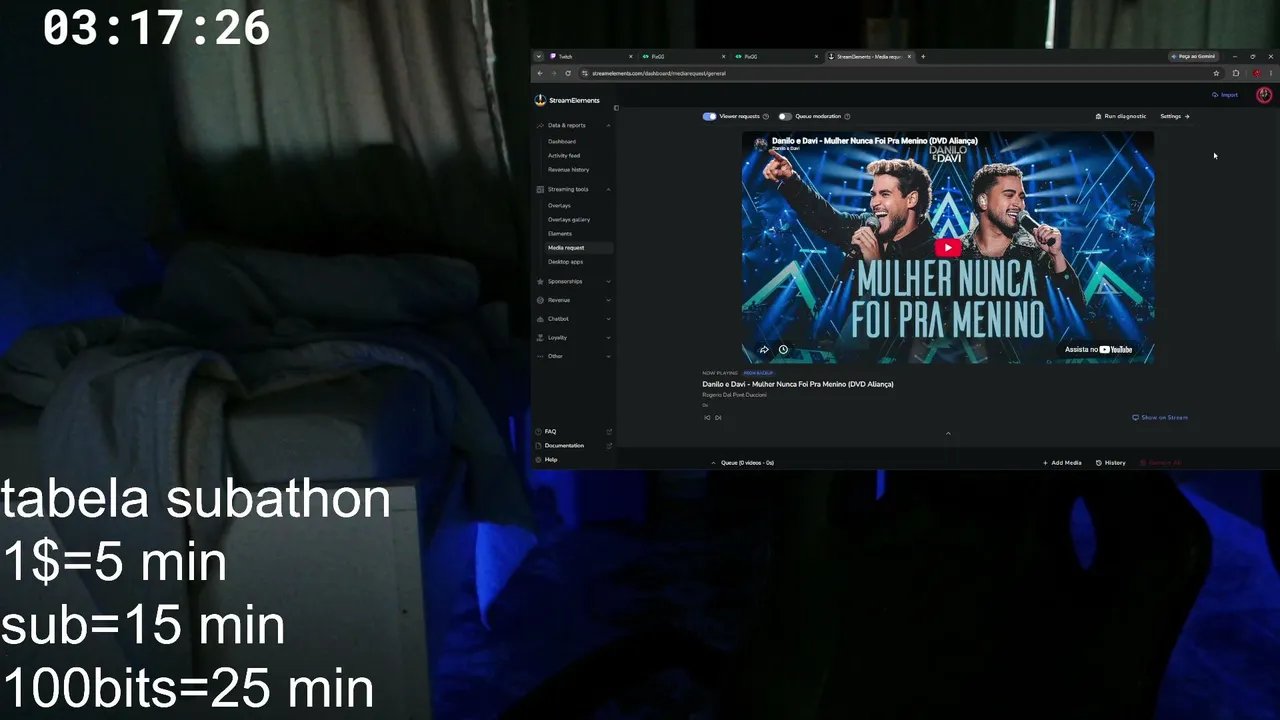The height and width of the screenshot is (720, 1280).
Task: Open media request Settings
Action: tap(1174, 117)
